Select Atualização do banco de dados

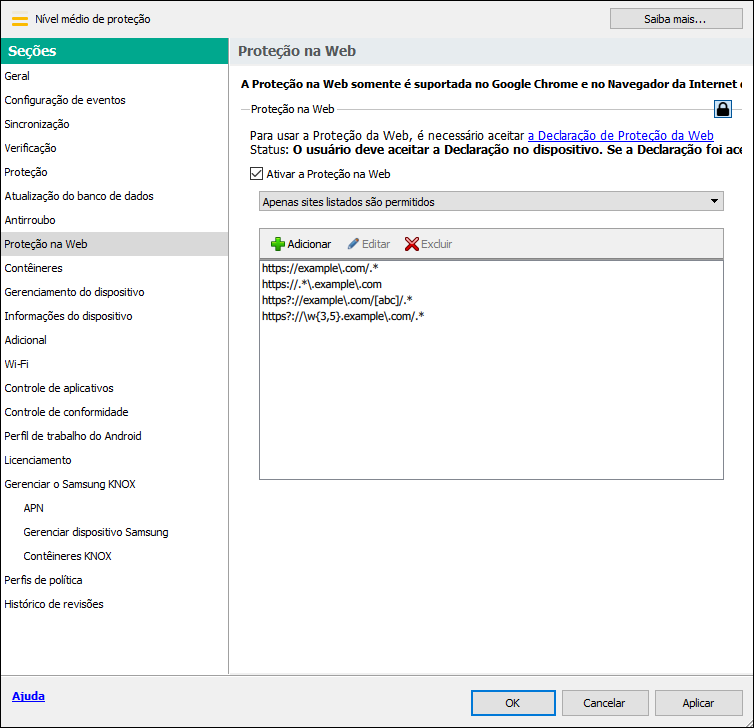point(114,196)
